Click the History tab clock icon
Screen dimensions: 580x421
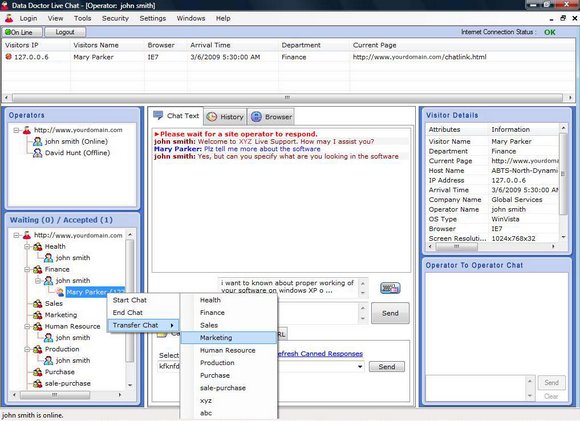pos(212,117)
